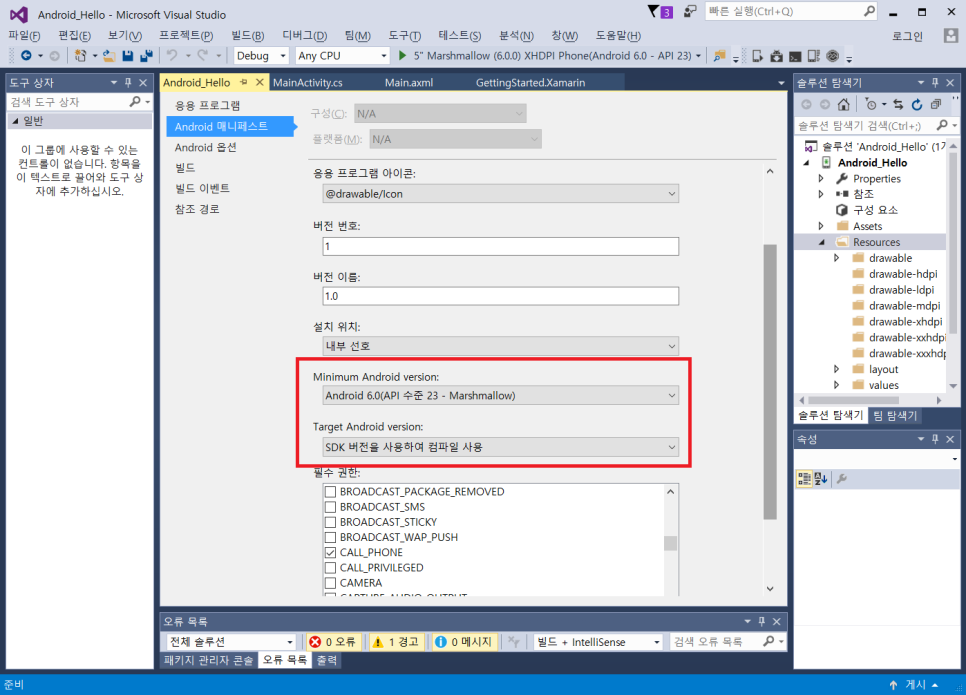Click the green Start debugging play icon
The image size is (966, 695).
(x=402, y=55)
